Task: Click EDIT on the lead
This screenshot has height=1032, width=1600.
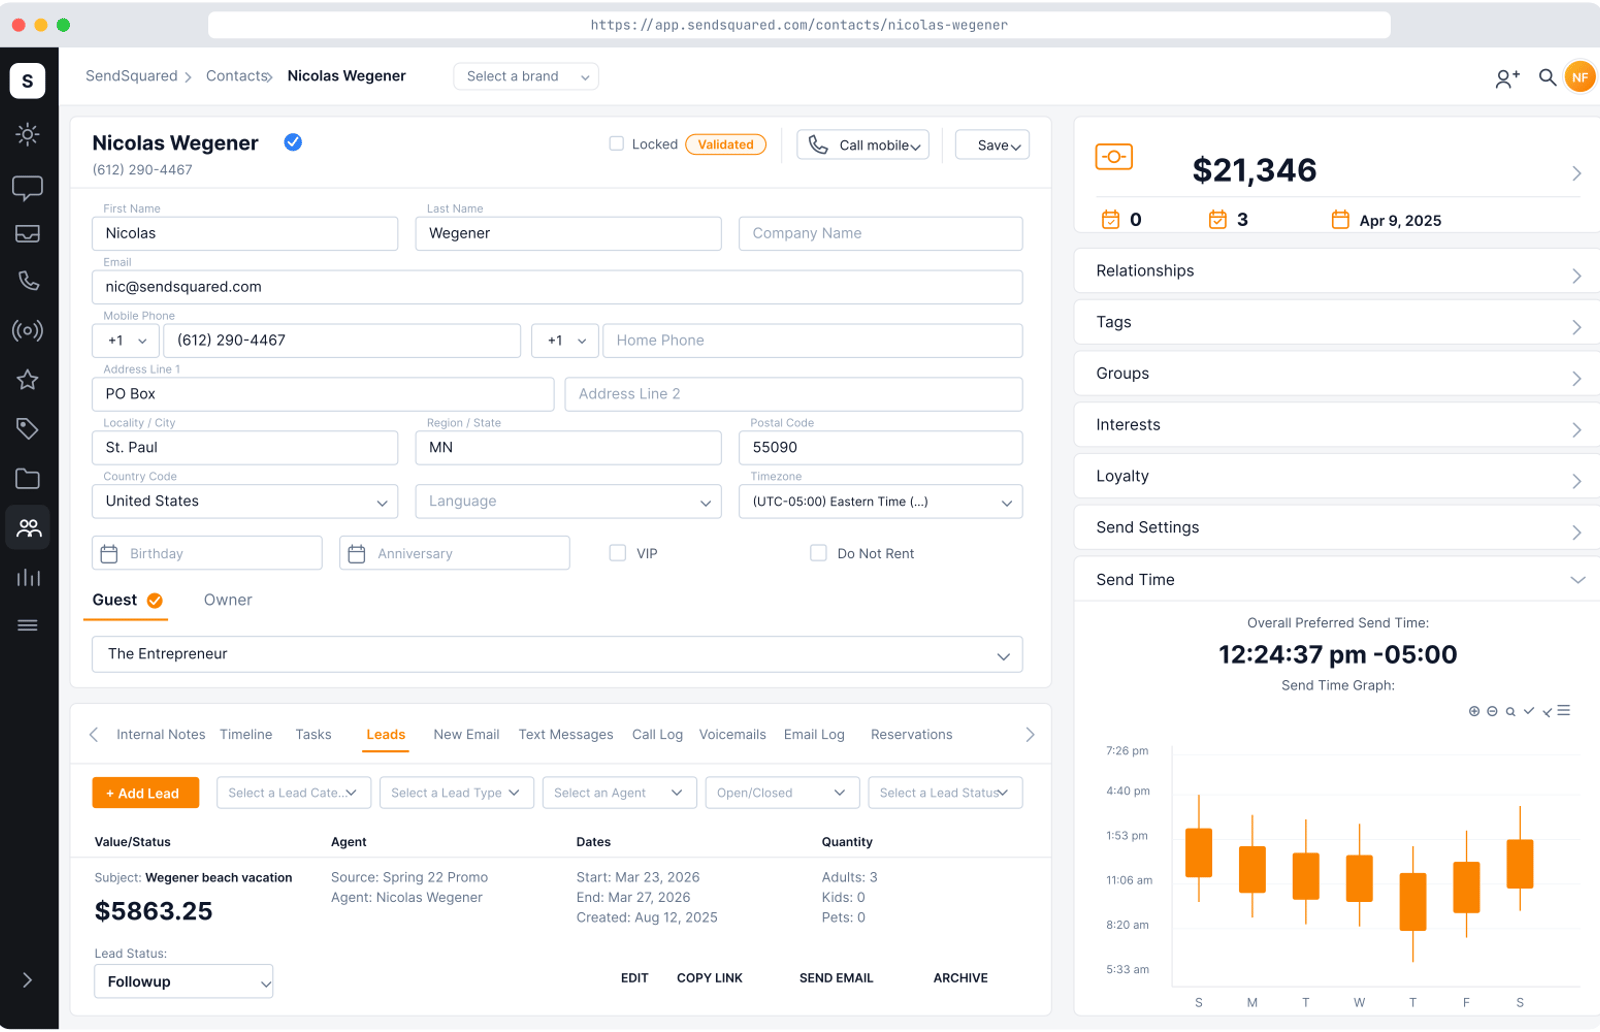Action: pos(635,979)
